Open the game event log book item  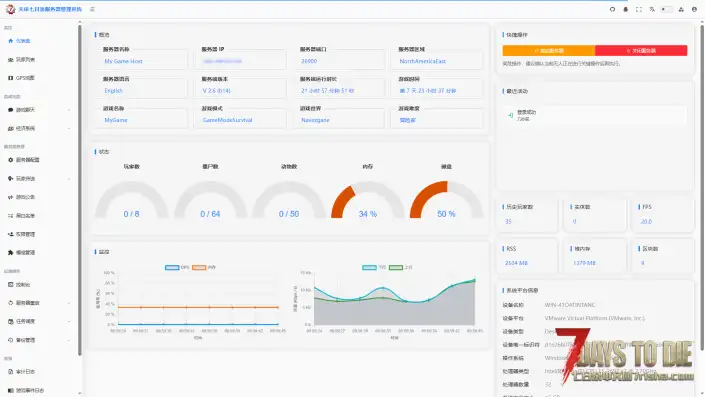(x=26, y=390)
